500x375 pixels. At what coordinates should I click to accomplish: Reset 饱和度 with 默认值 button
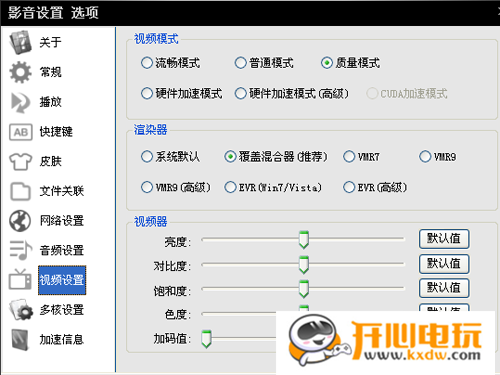(x=444, y=288)
